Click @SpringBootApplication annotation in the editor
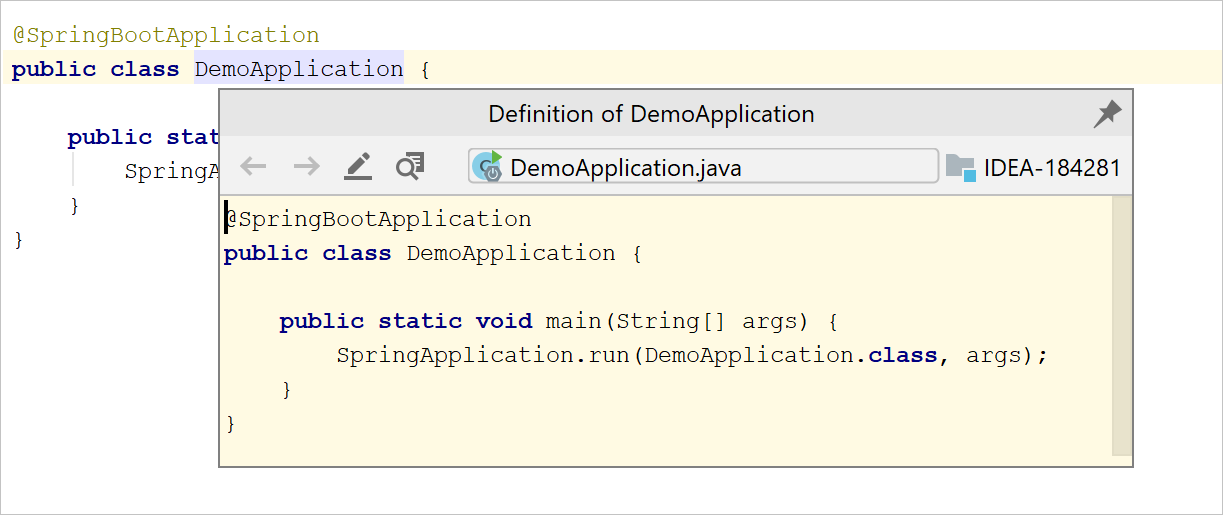The height and width of the screenshot is (516, 1225). coord(166,35)
